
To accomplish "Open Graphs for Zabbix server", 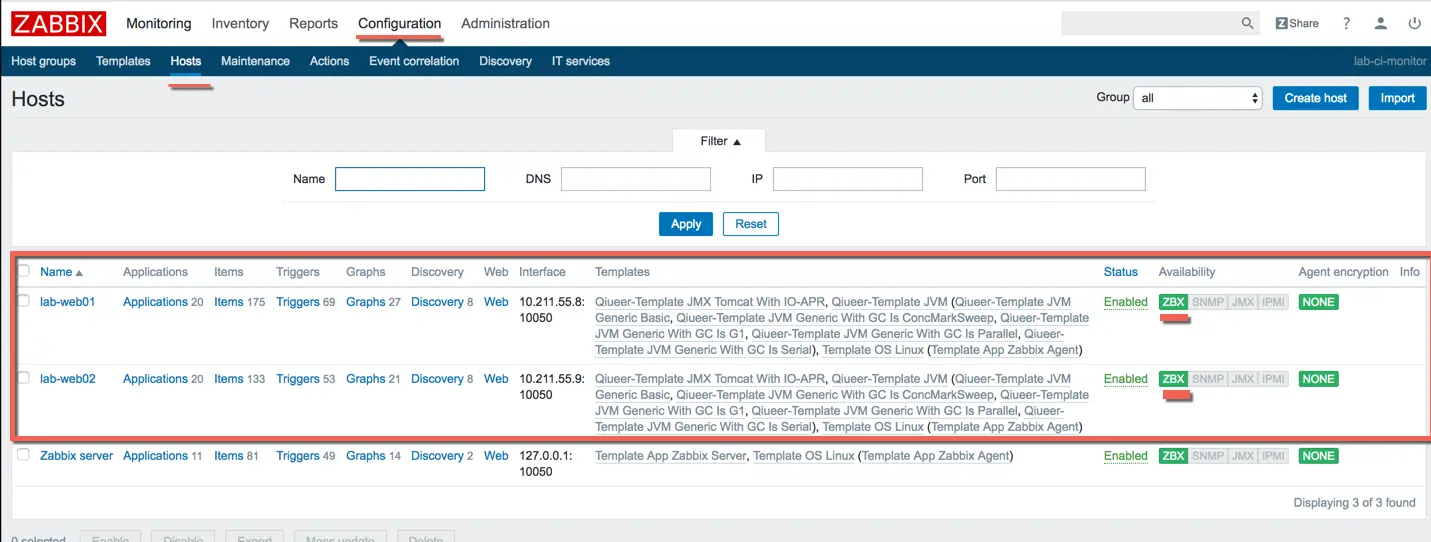I will pyautogui.click(x=366, y=456).
